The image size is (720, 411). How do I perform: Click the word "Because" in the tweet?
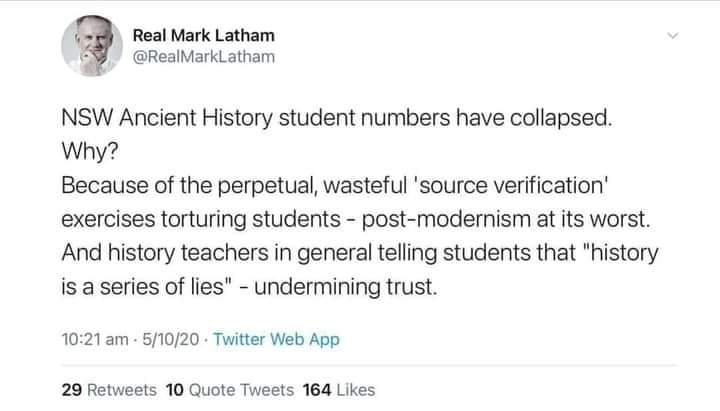[105, 185]
